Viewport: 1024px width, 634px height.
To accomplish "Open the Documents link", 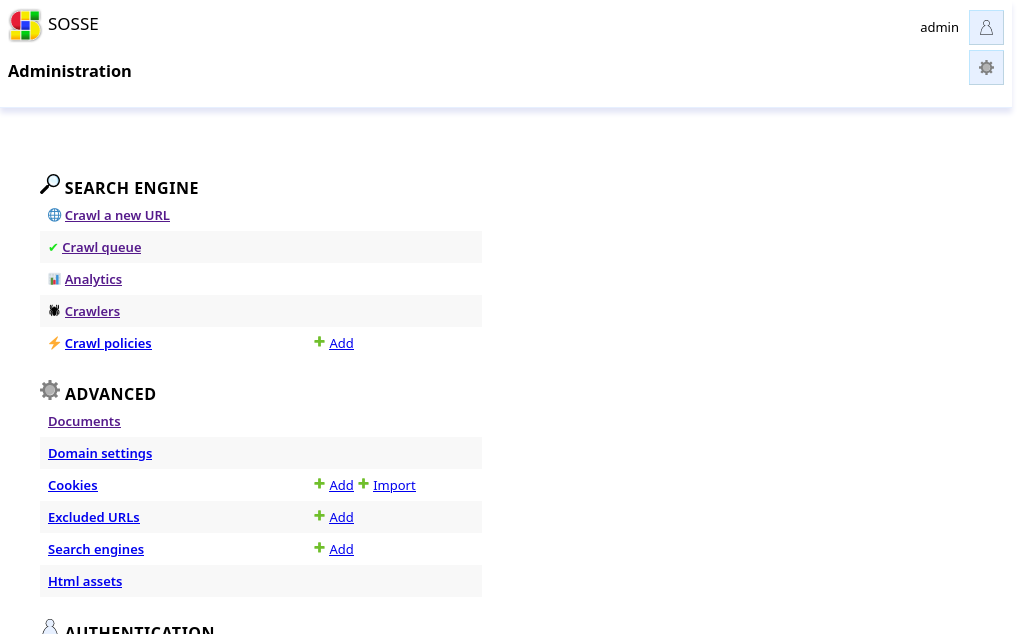I will pos(84,422).
